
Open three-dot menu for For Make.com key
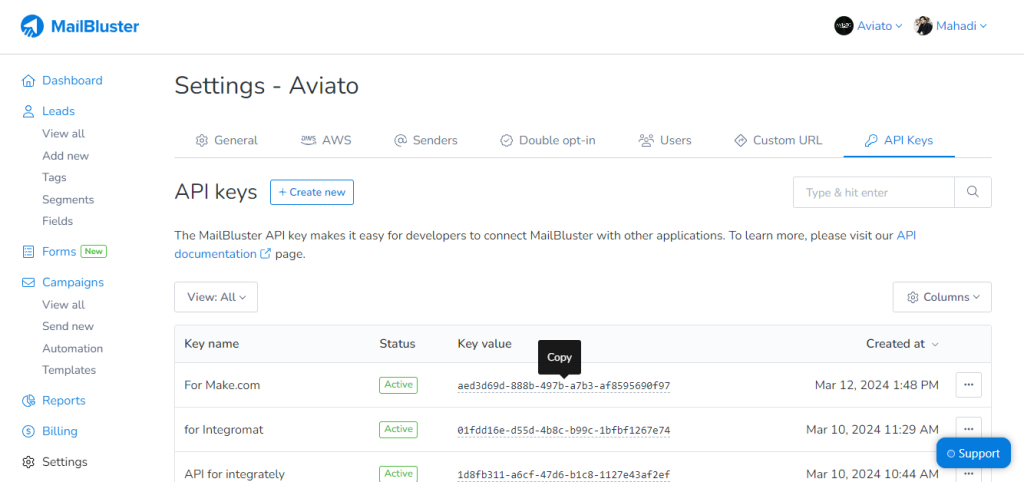968,384
